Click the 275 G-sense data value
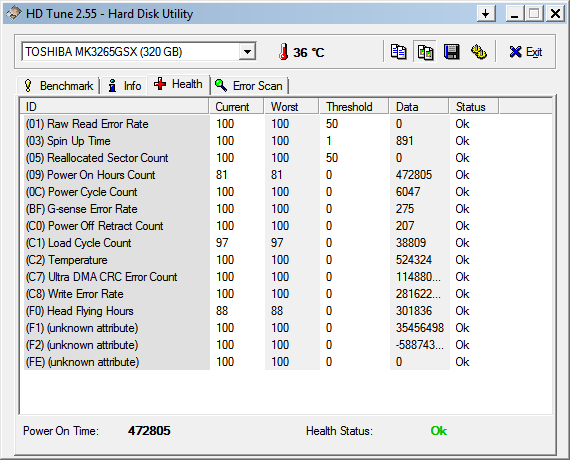 pyautogui.click(x=405, y=209)
